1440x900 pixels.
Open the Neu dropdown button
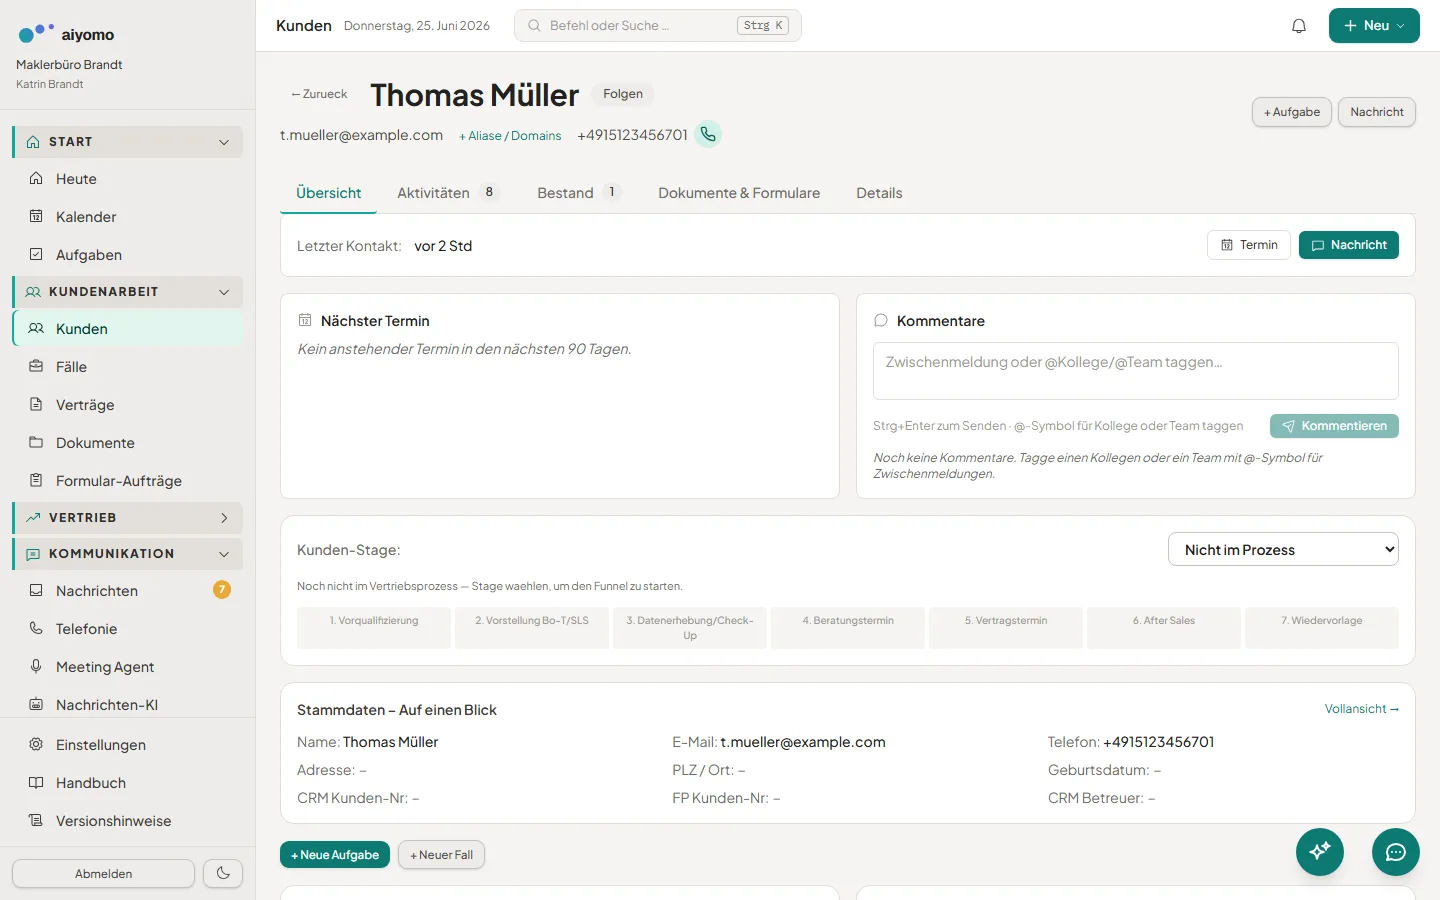click(x=1374, y=26)
